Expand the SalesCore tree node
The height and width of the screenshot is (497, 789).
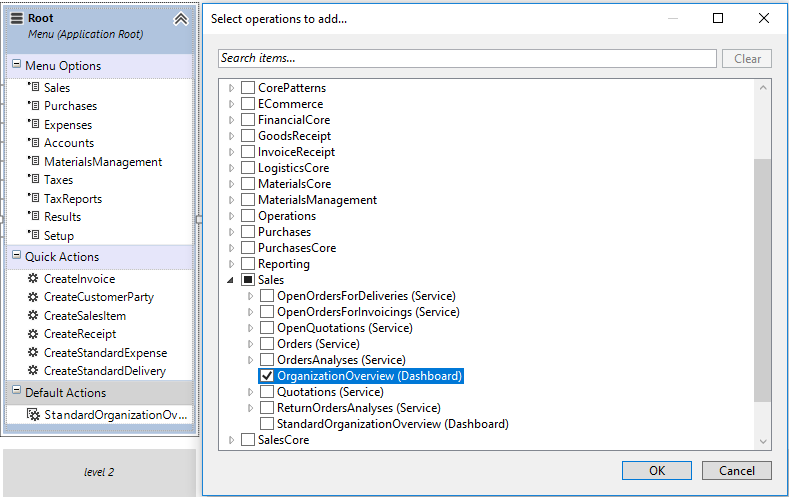pyautogui.click(x=231, y=440)
